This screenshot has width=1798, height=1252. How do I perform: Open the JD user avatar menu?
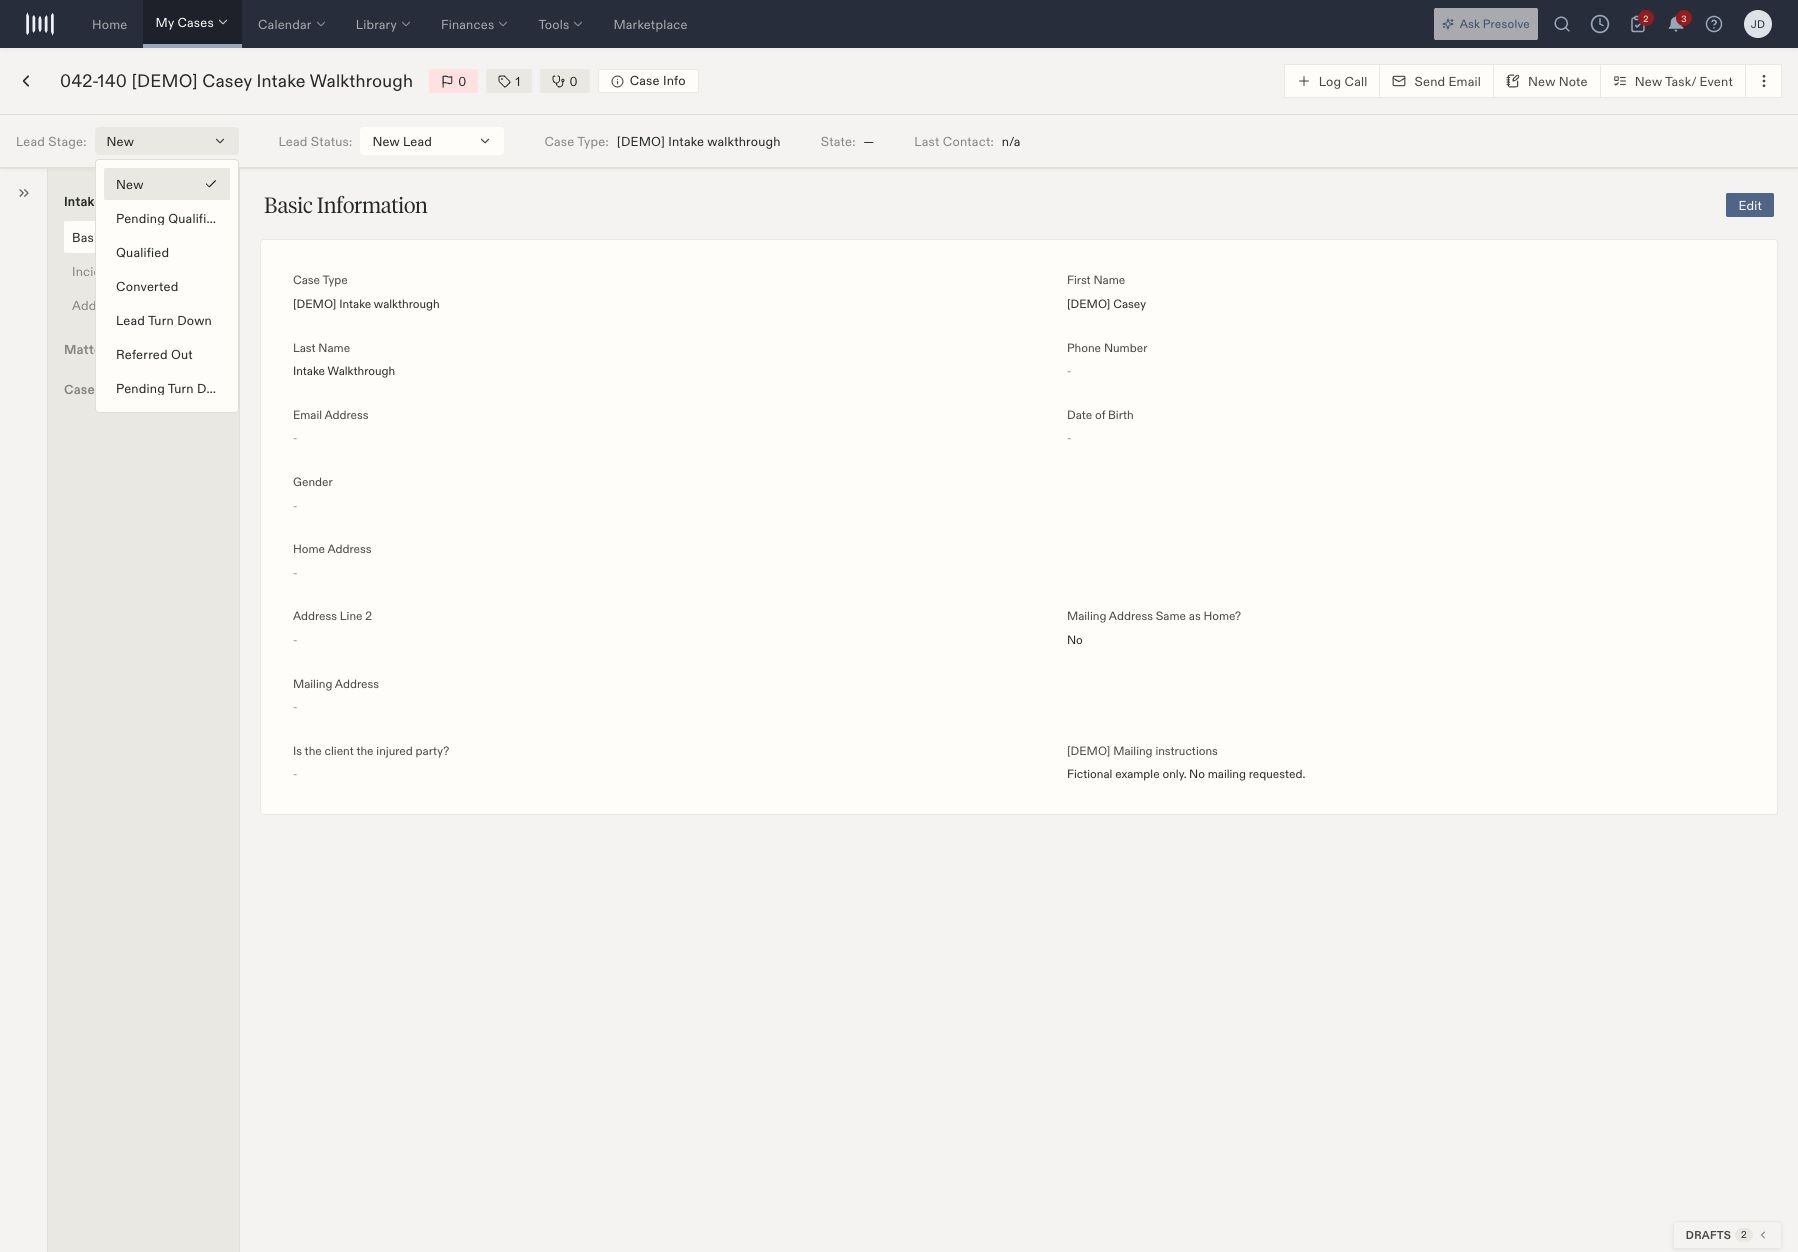(1758, 24)
